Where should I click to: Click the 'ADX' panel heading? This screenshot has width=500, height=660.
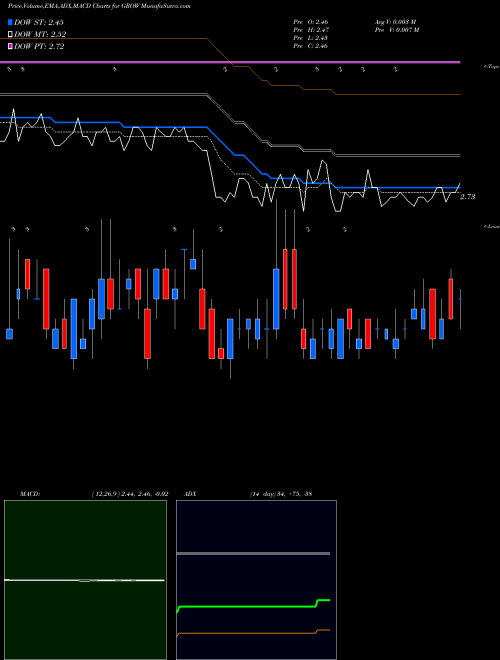tap(190, 494)
